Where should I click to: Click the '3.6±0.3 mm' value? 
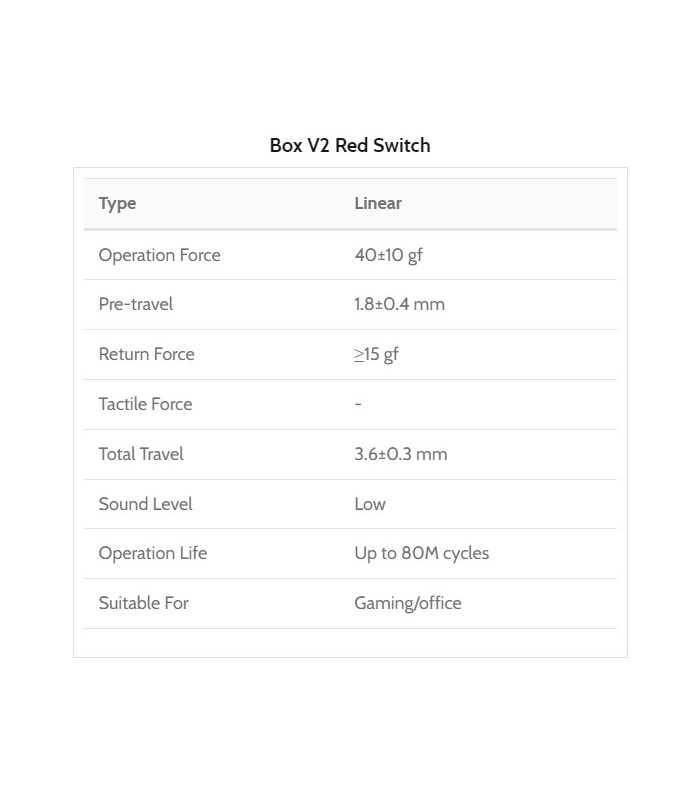point(400,454)
